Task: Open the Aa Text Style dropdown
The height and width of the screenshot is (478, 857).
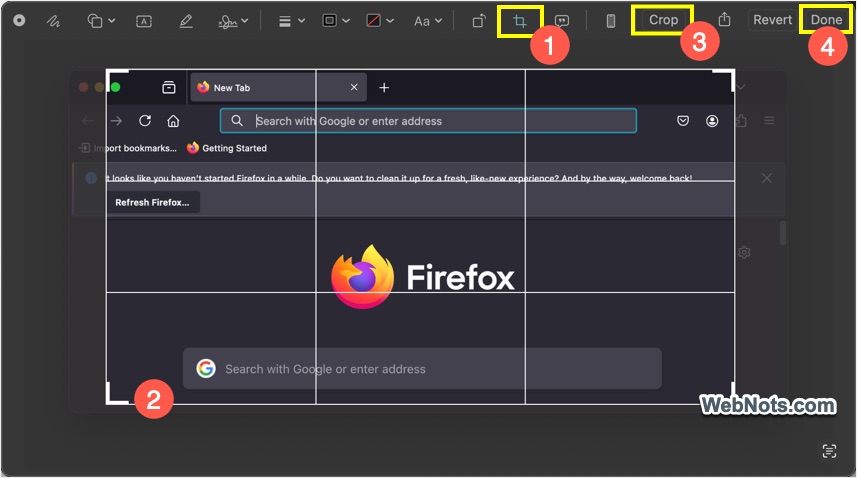Action: click(x=427, y=21)
